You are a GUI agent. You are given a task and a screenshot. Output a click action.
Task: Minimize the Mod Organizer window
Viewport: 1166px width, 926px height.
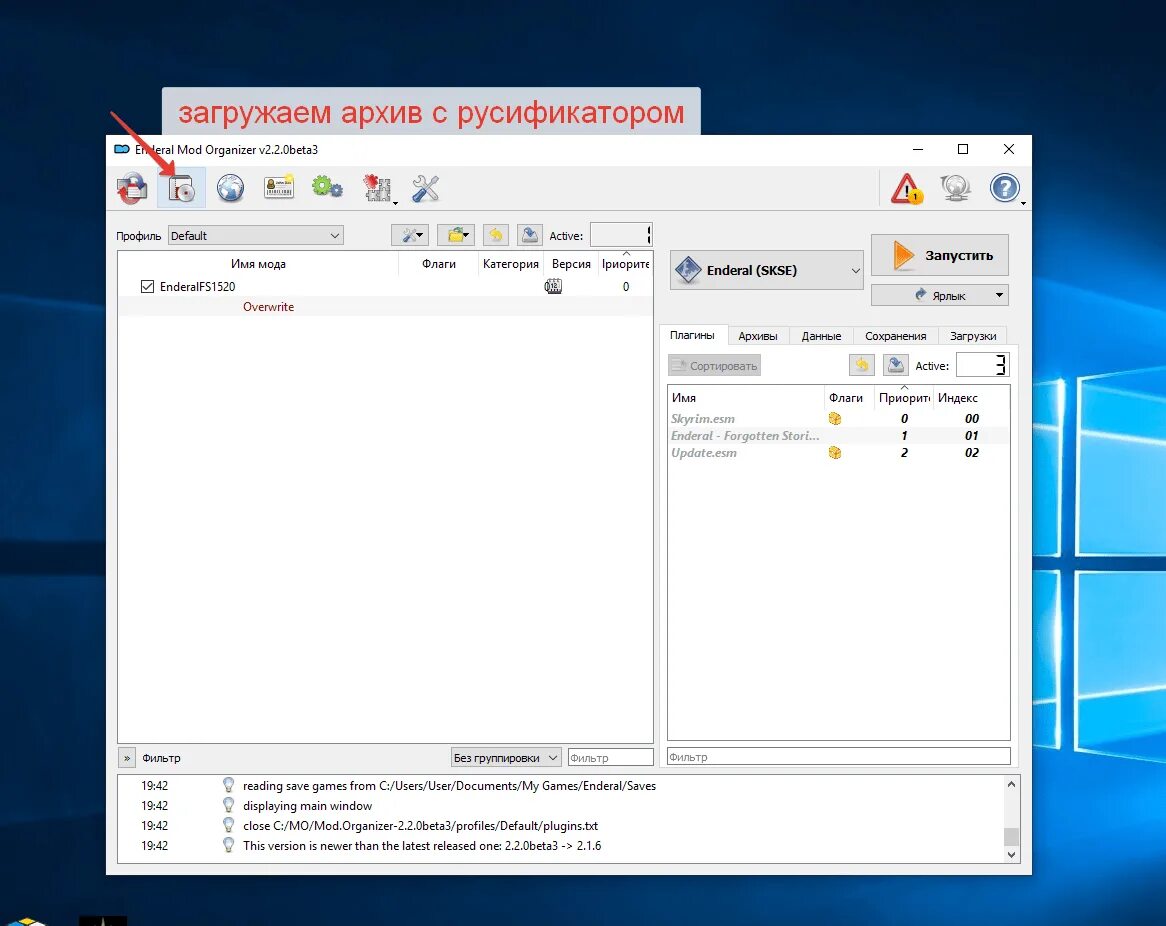tap(918, 149)
